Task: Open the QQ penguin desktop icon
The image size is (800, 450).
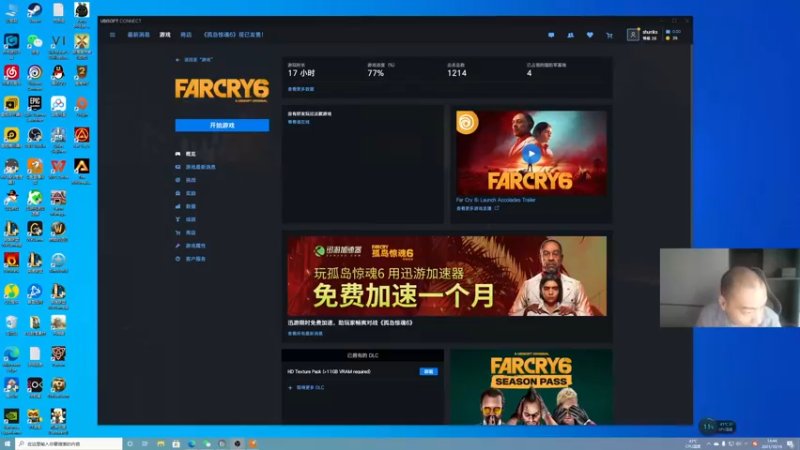Action: (58, 75)
